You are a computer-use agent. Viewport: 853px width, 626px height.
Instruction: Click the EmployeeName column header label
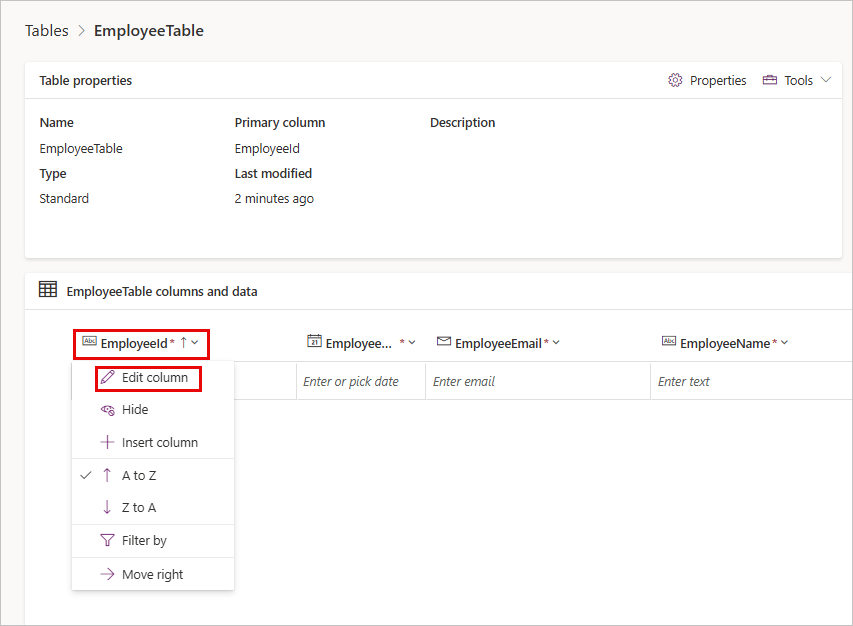(725, 344)
